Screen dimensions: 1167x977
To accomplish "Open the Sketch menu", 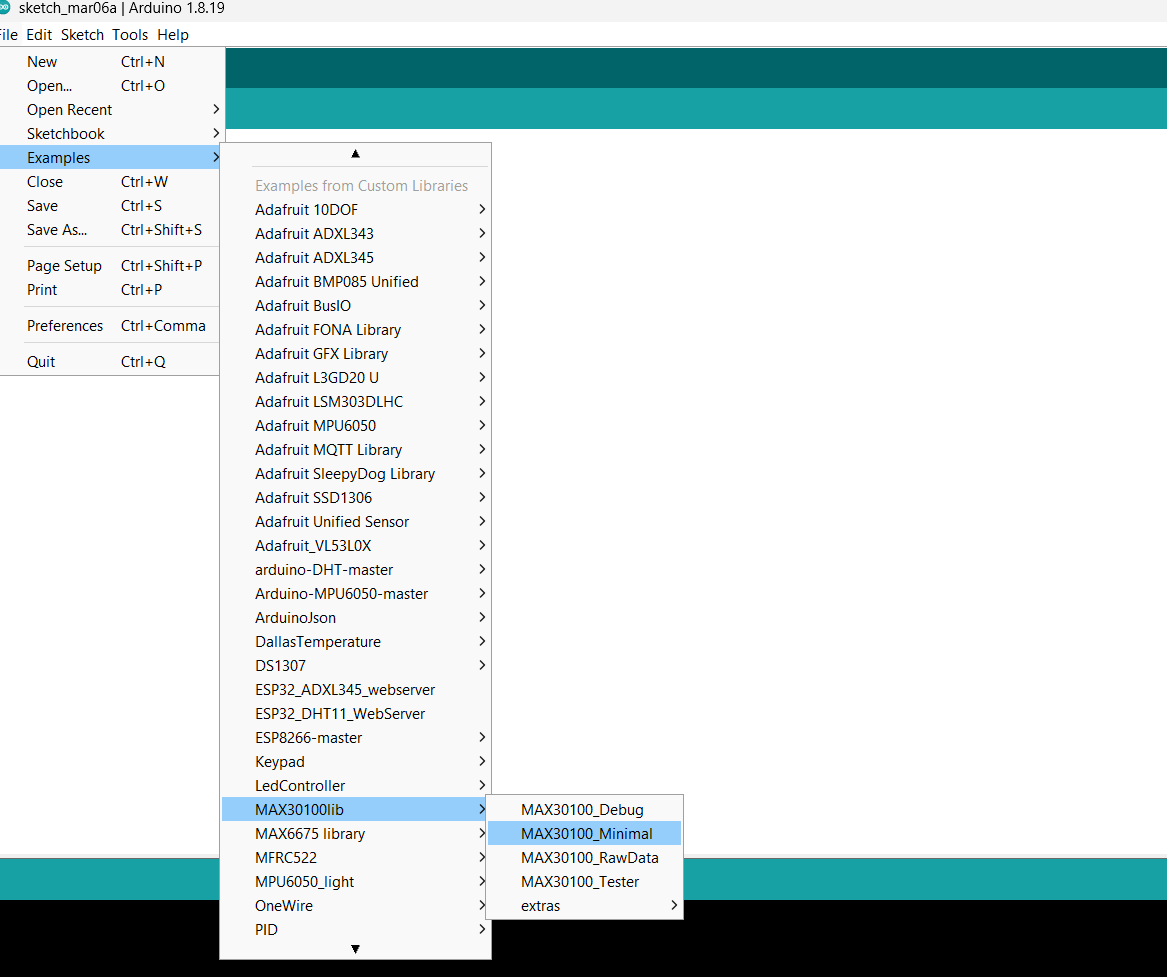I will click(82, 34).
